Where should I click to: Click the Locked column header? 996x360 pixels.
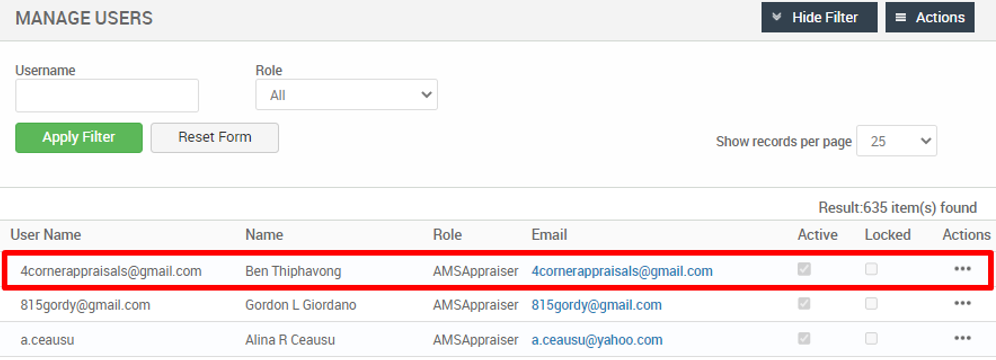pyautogui.click(x=887, y=235)
